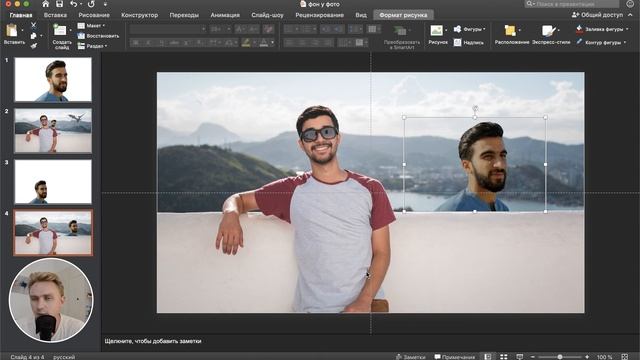Viewport: 640px width, 360px height.
Task: Click the 100 % zoom level
Action: coord(604,357)
